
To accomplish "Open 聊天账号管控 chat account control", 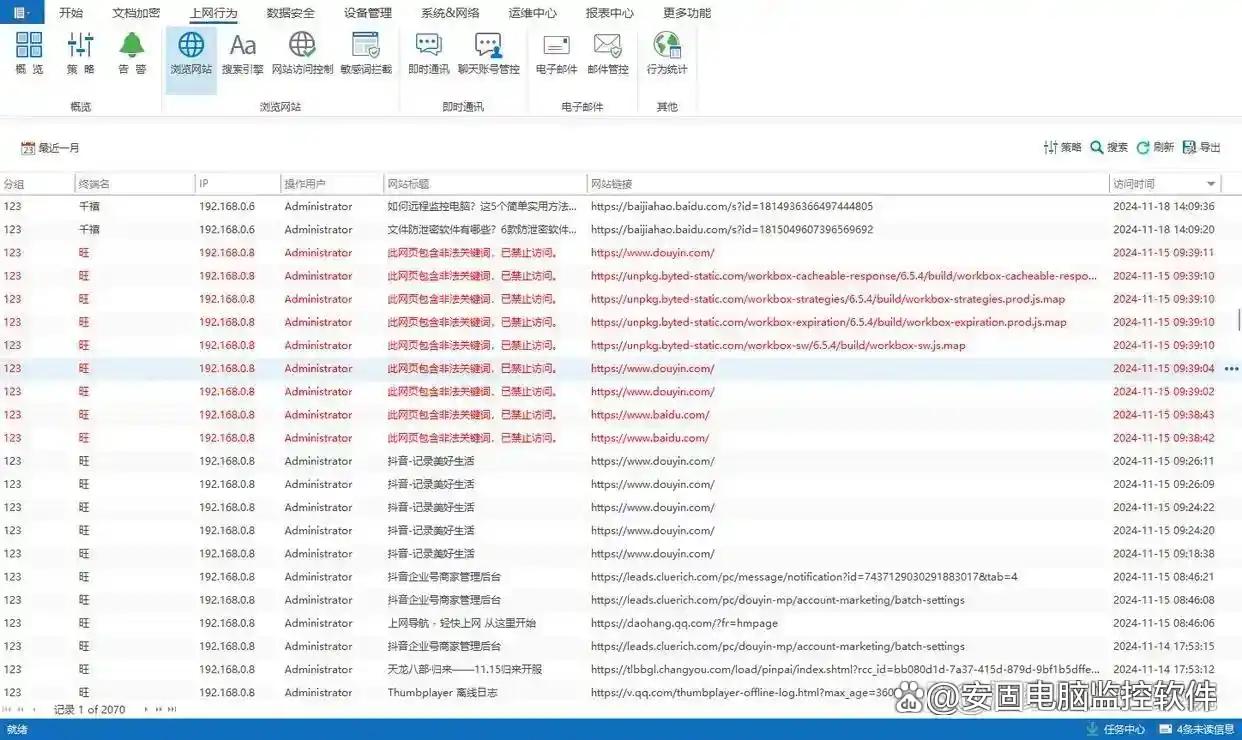I will [x=489, y=54].
